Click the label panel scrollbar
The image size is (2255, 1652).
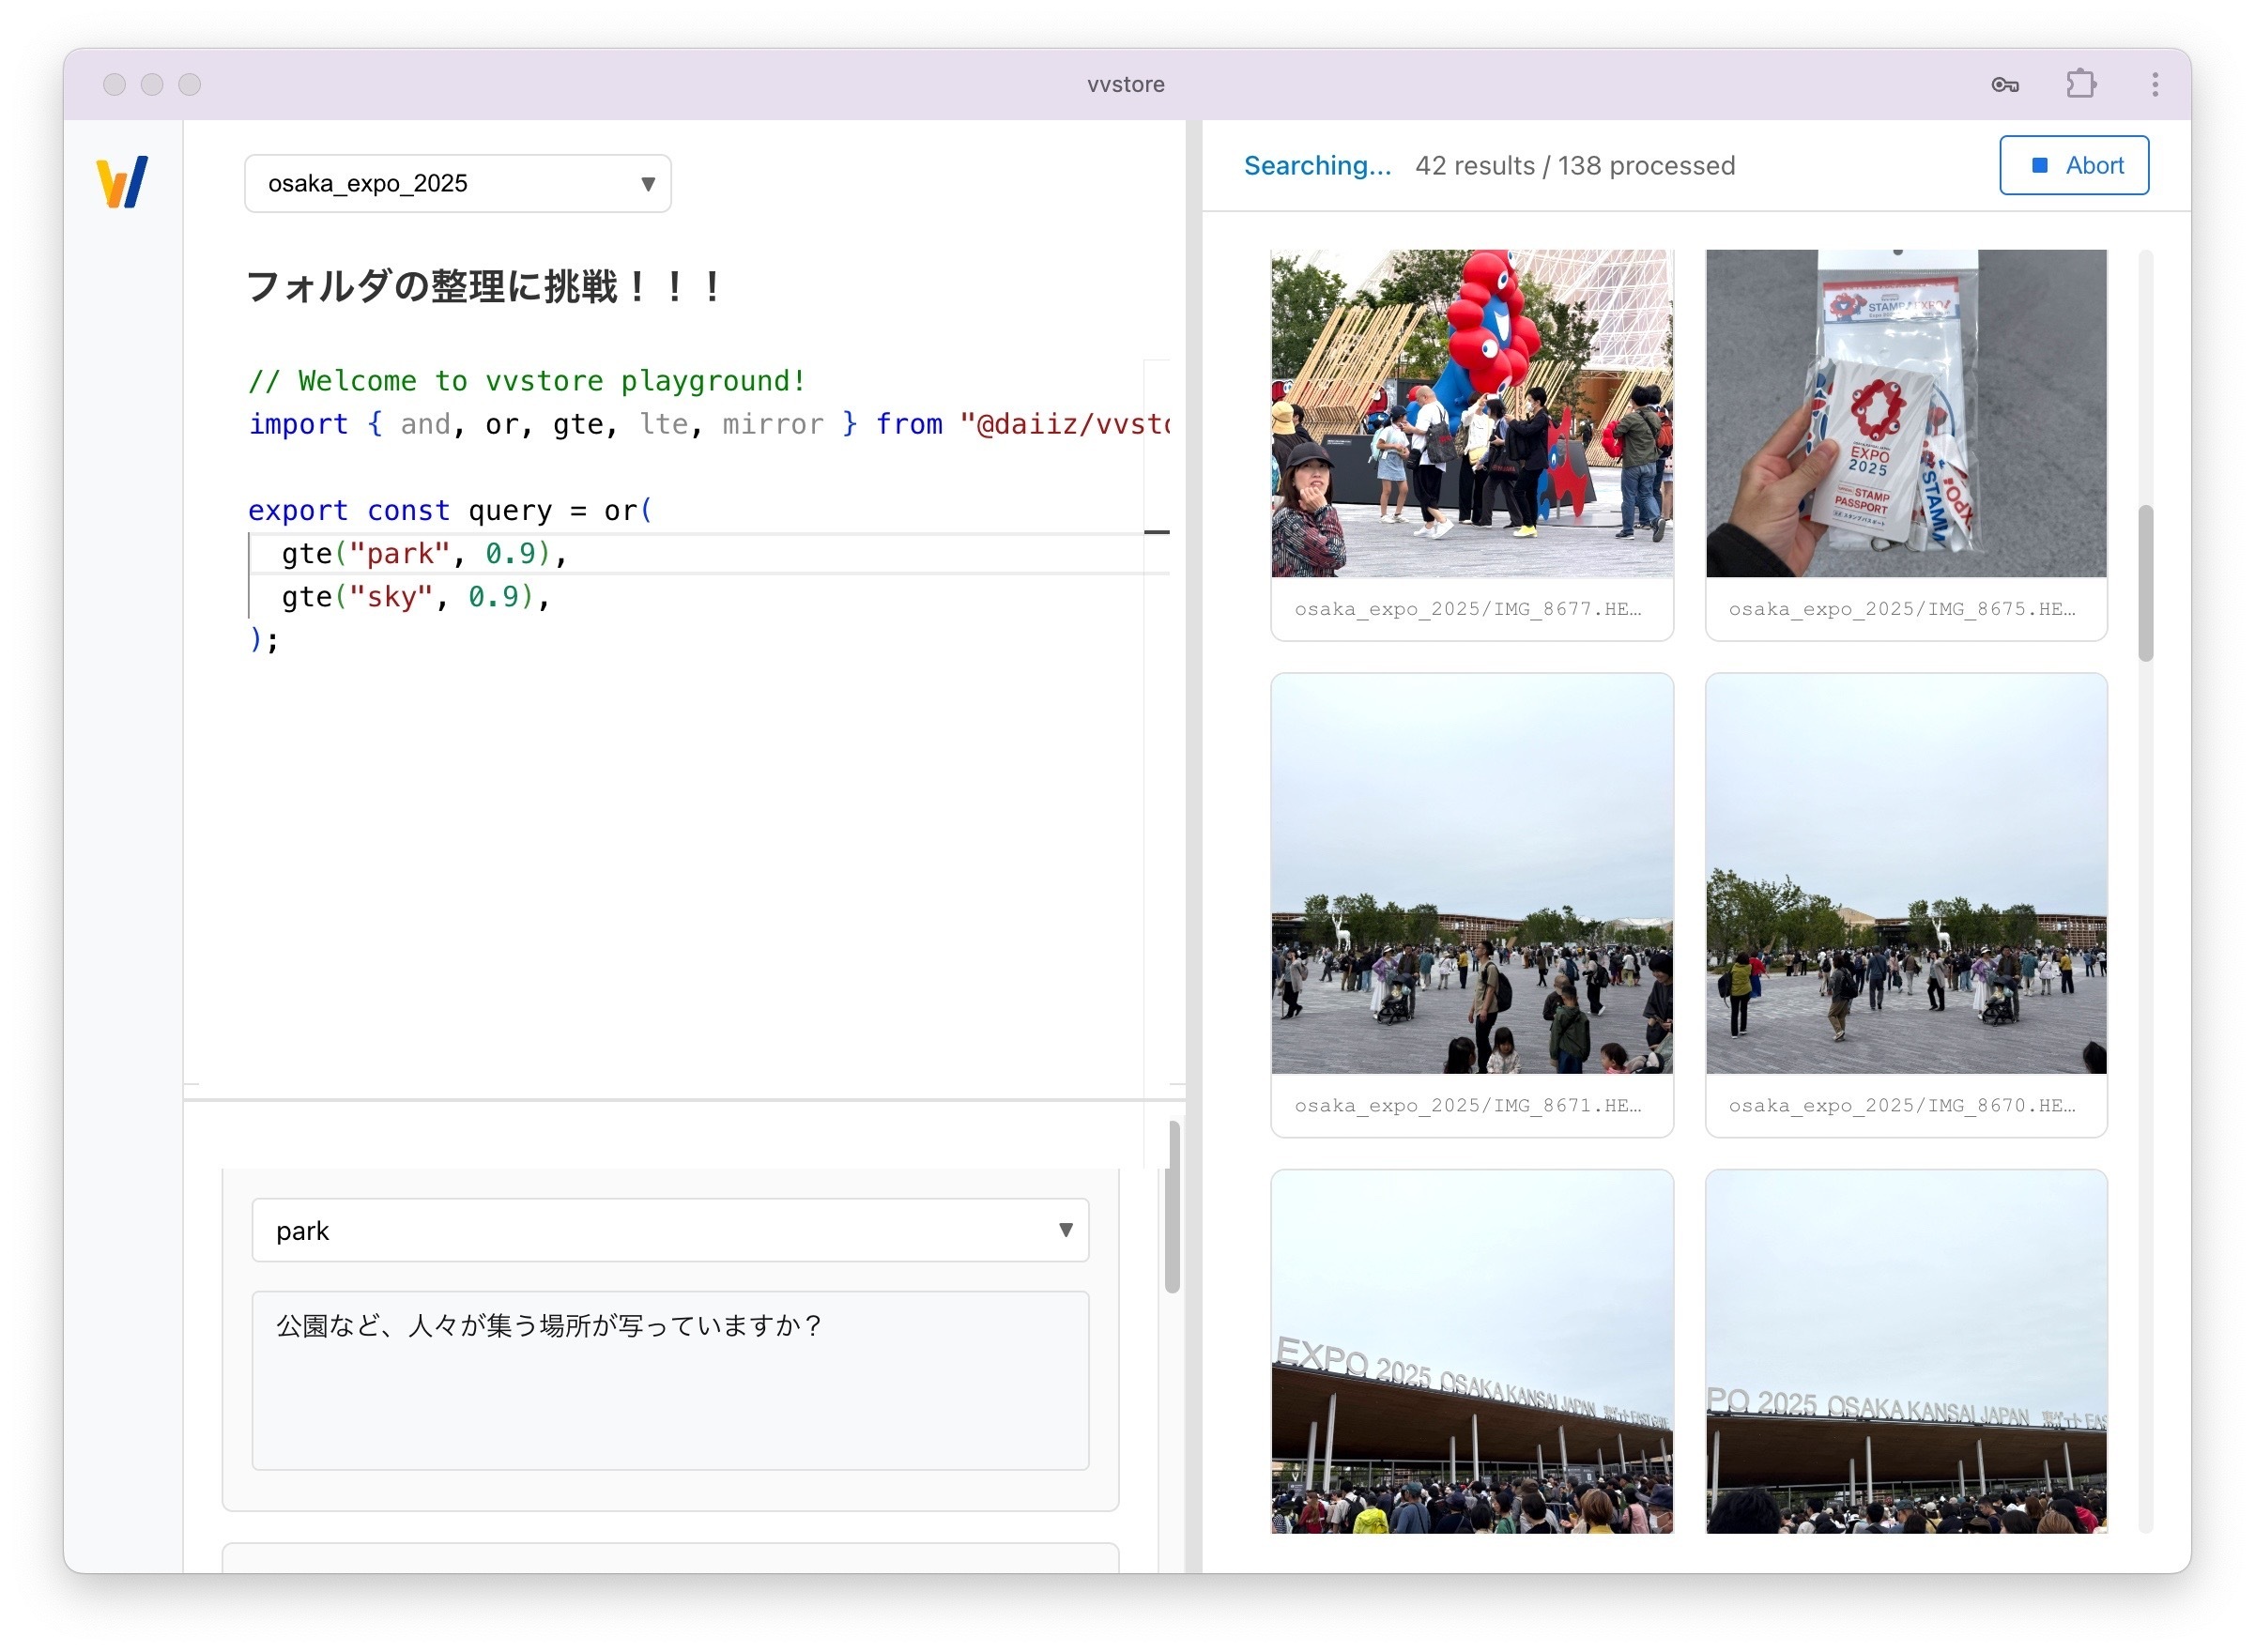pos(1172,1207)
